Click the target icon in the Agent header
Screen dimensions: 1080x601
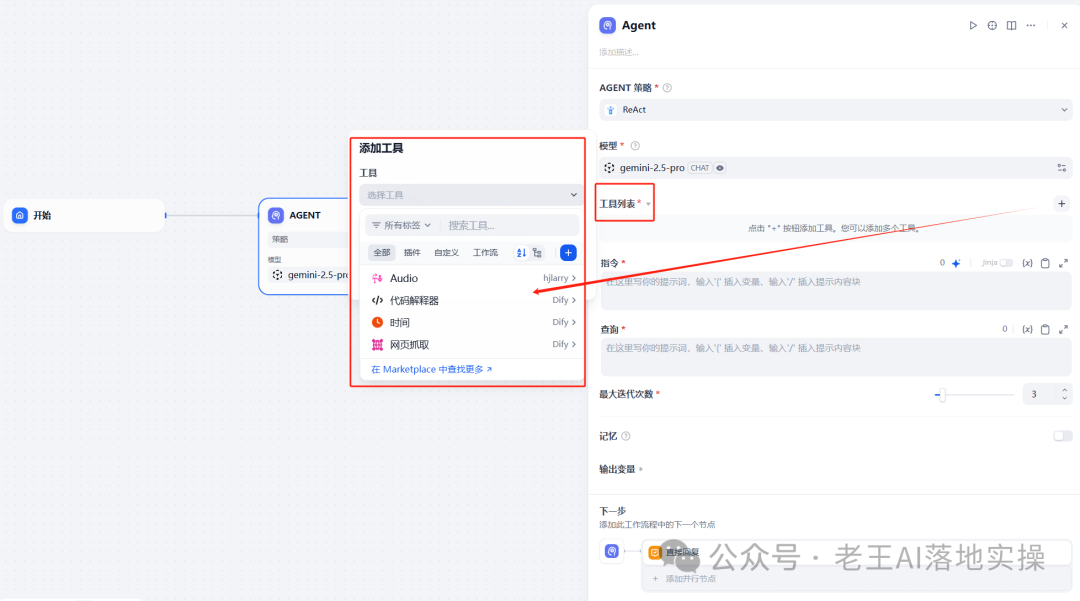[x=992, y=25]
